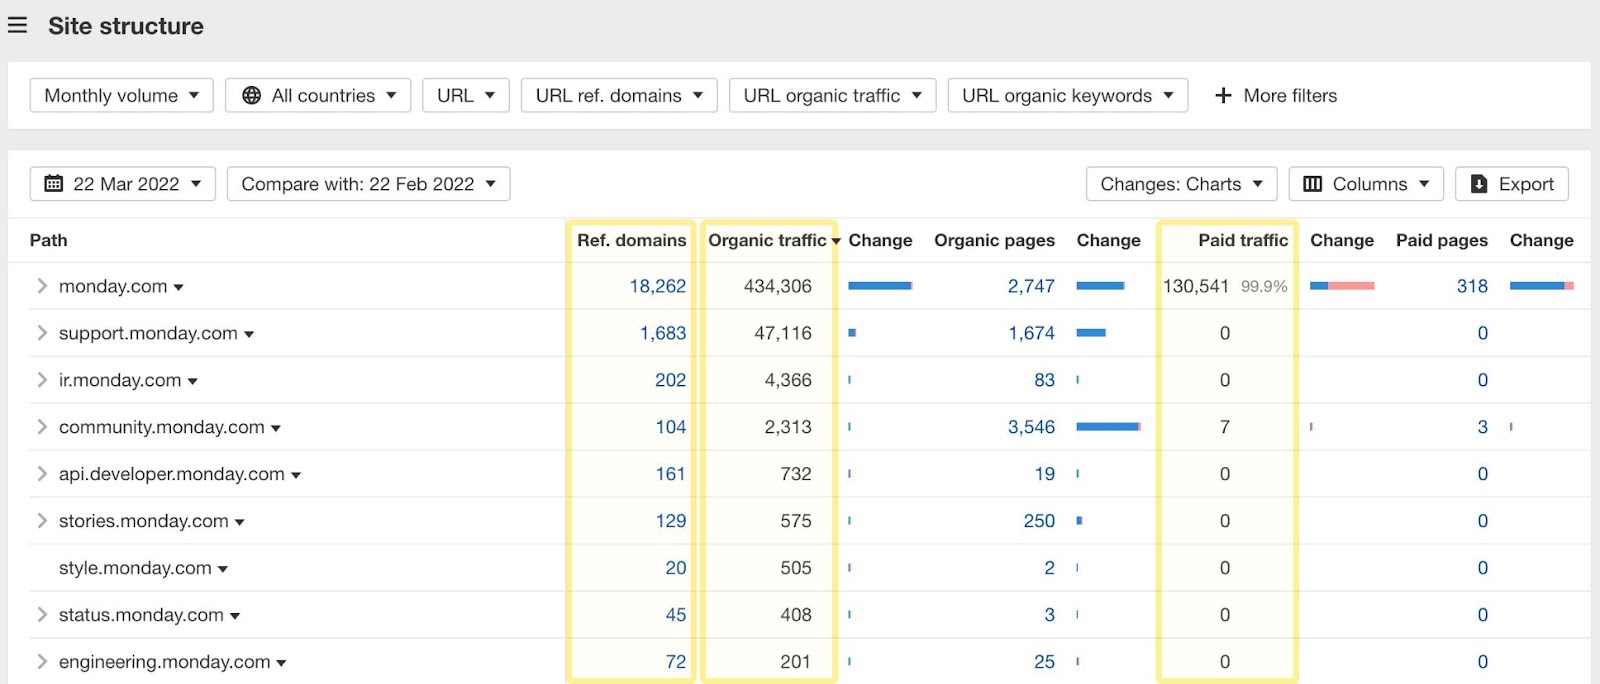1600x684 pixels.
Task: Expand the community.monday.com row
Action: pos(42,427)
